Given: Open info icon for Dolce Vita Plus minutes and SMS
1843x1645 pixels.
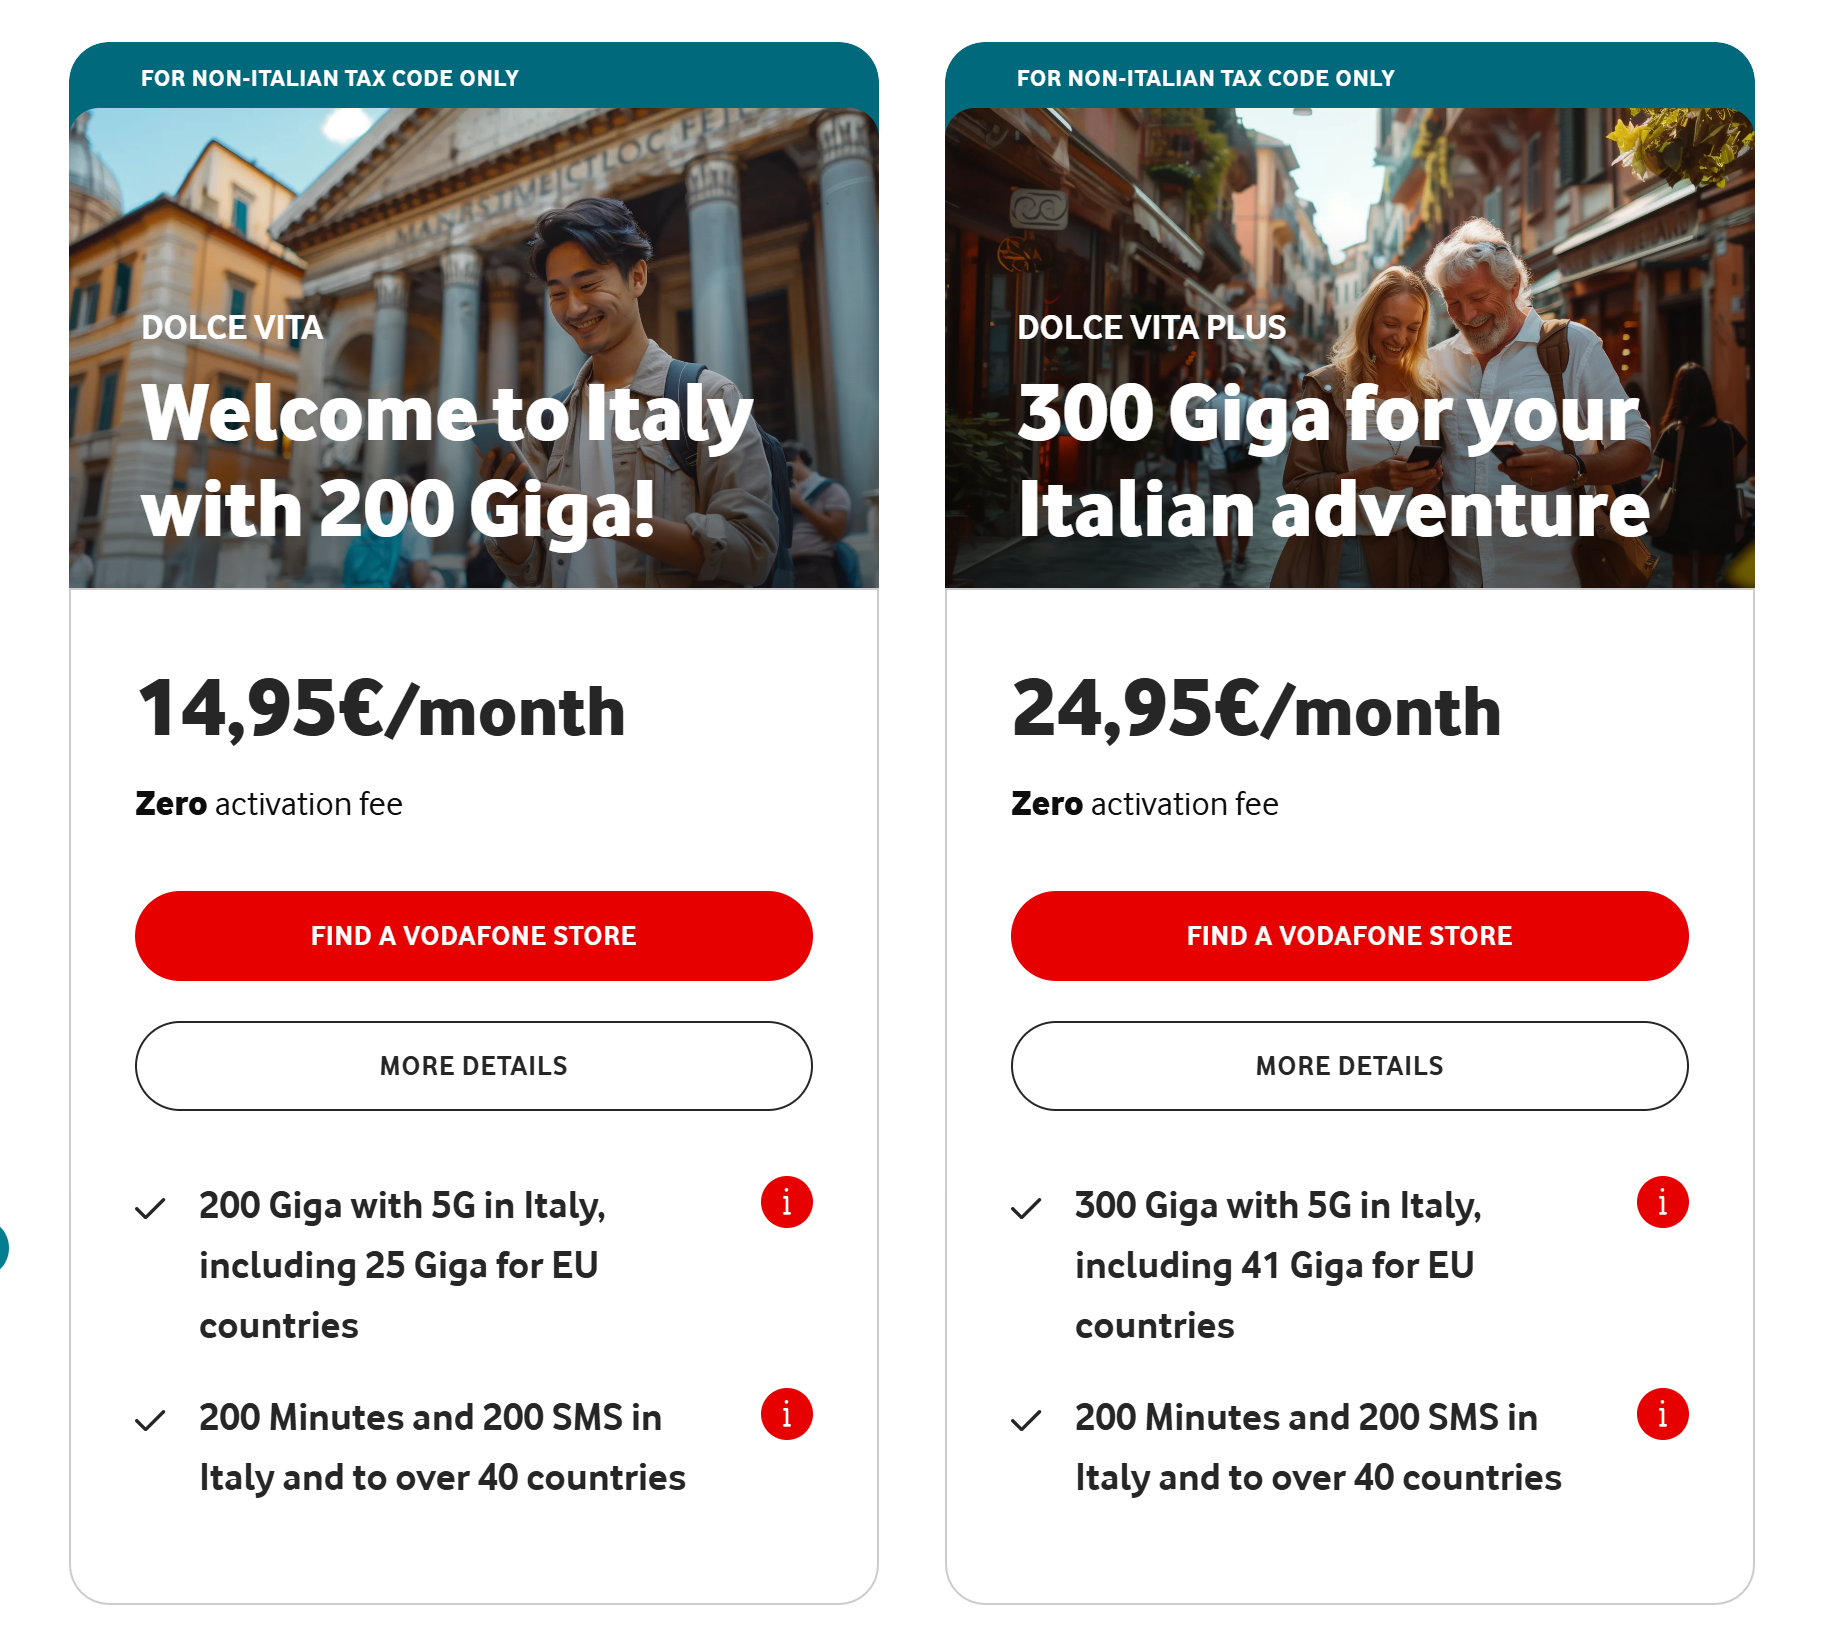Looking at the screenshot, I should coord(1662,1414).
